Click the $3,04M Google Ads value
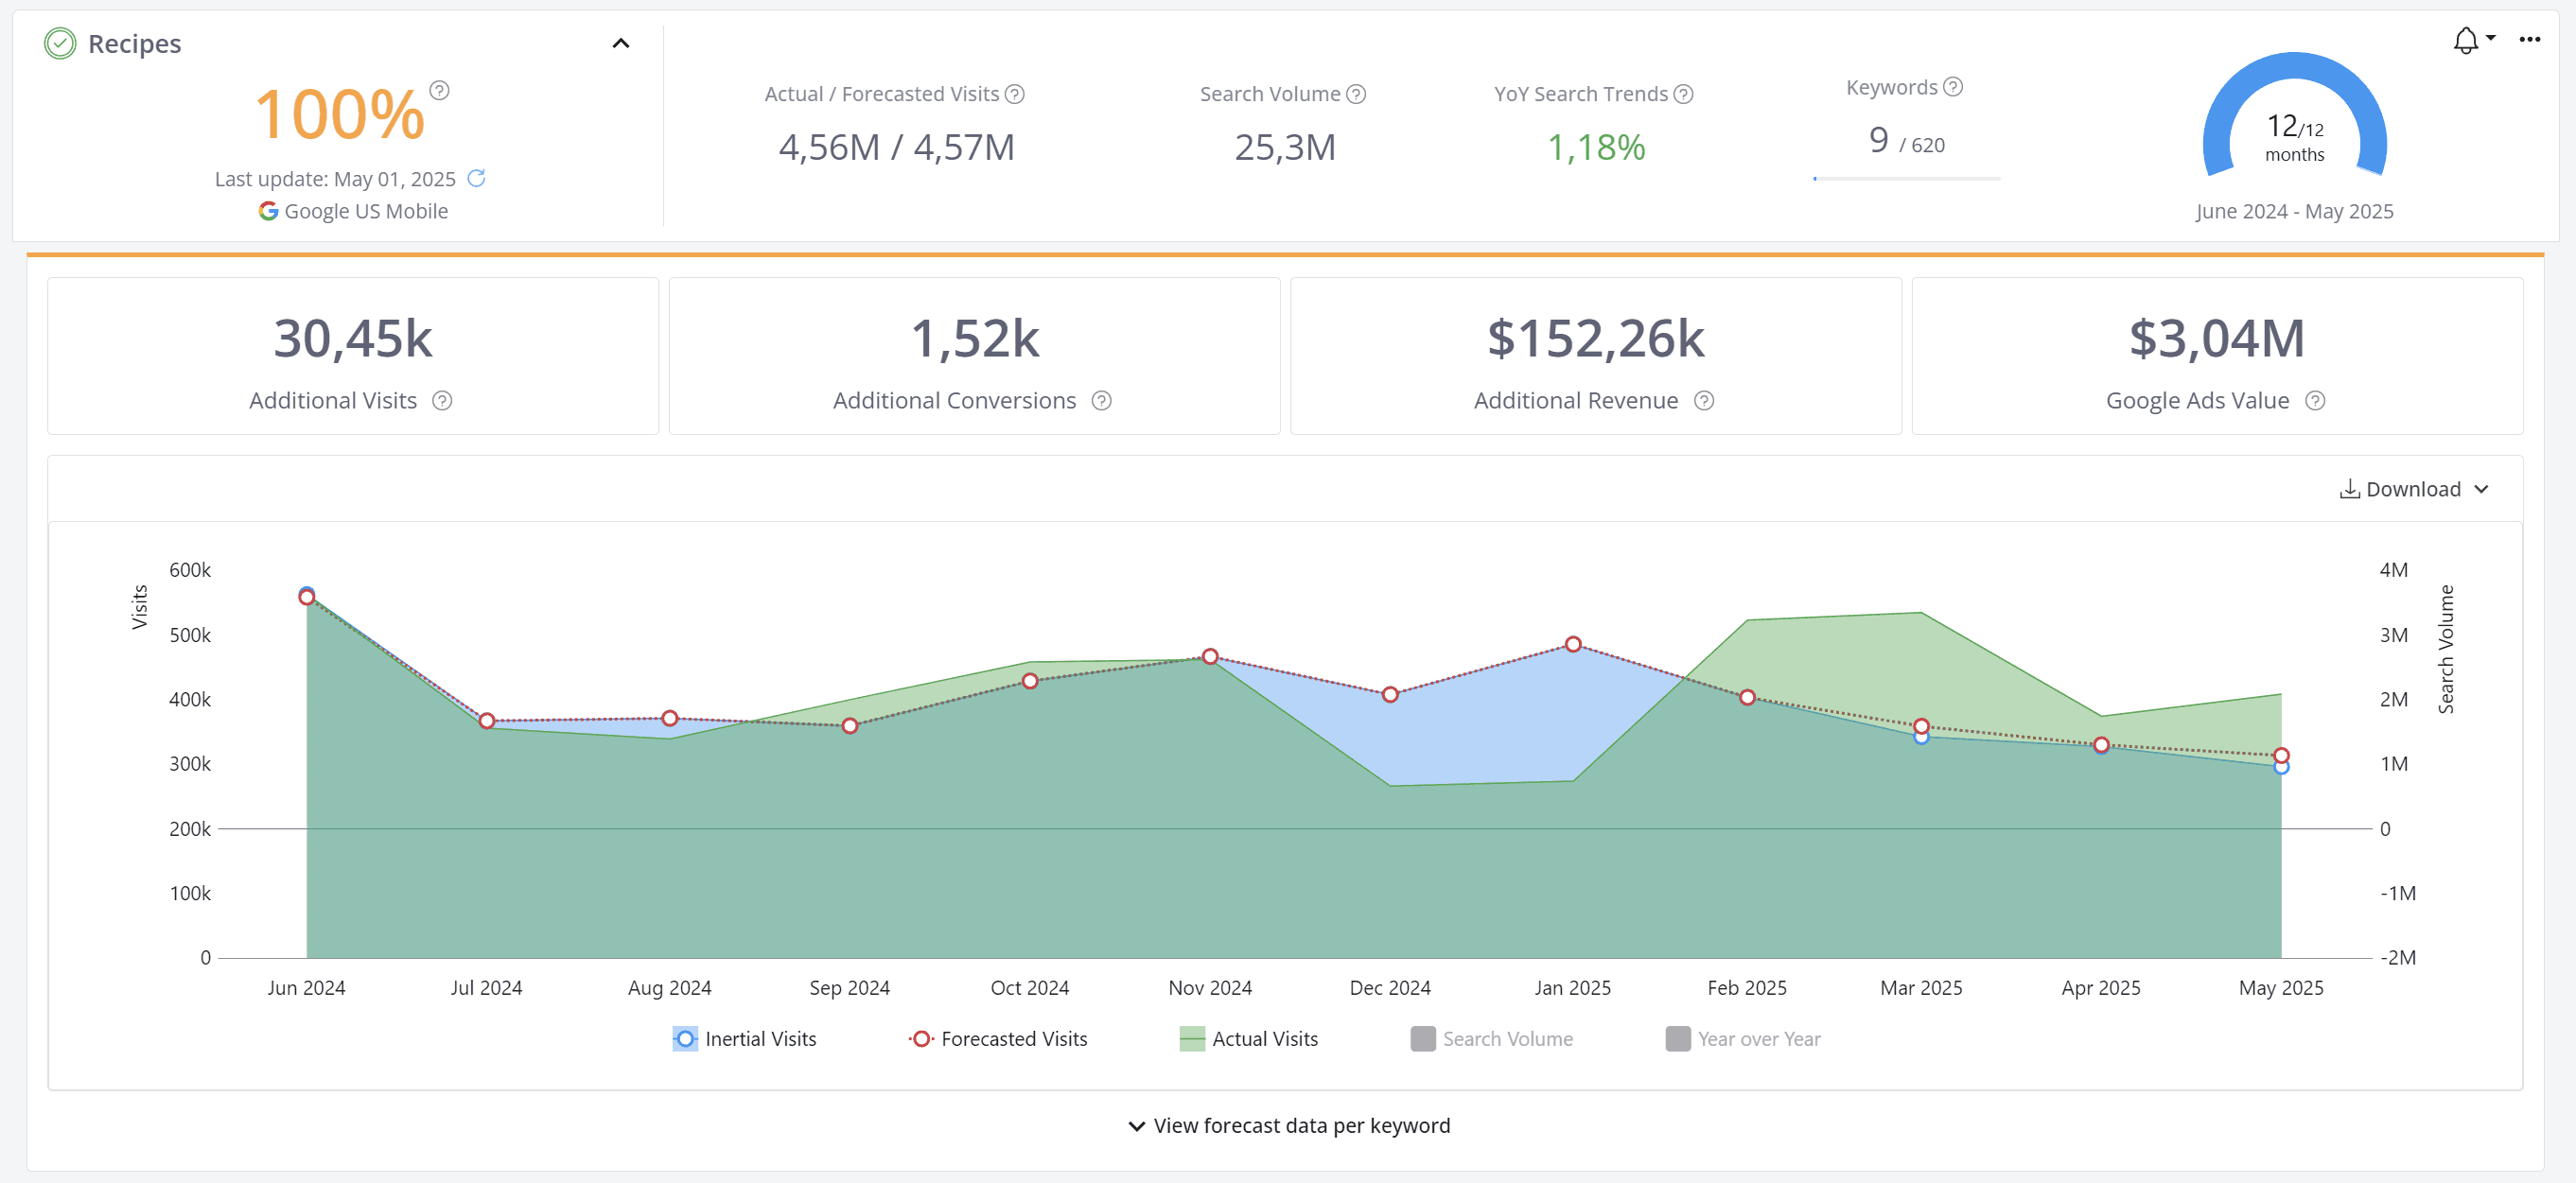Image resolution: width=2576 pixels, height=1183 pixels. [2217, 338]
